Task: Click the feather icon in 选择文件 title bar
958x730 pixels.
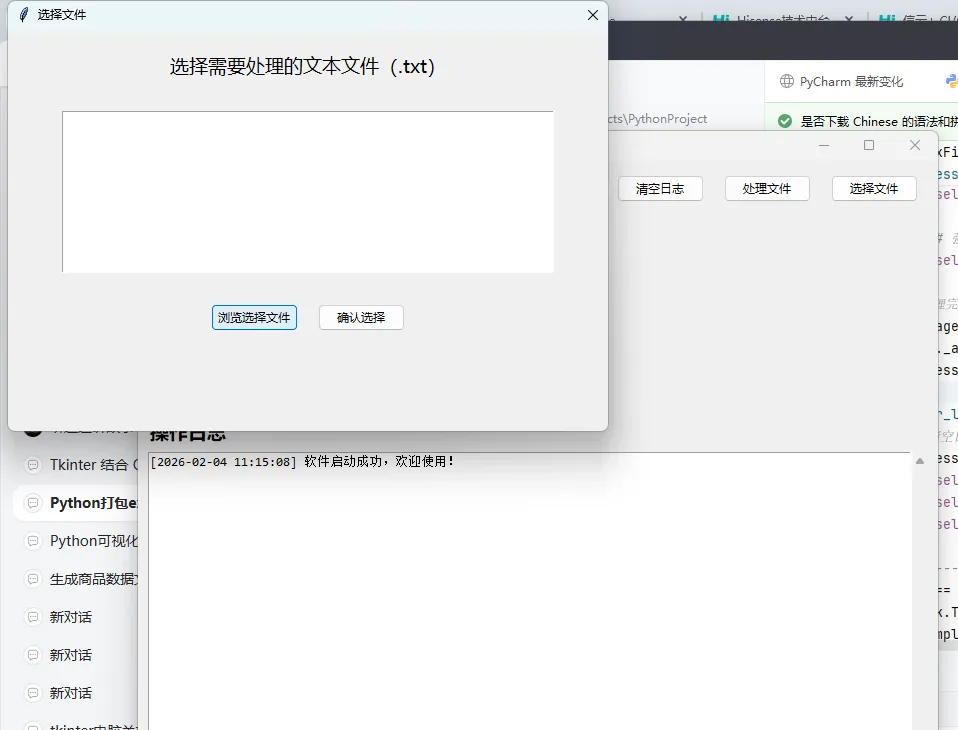Action: coord(24,15)
